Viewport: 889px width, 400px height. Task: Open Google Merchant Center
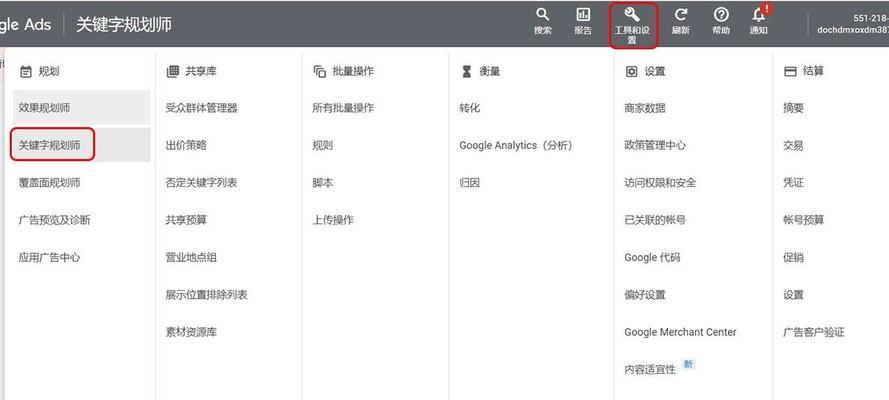(680, 332)
